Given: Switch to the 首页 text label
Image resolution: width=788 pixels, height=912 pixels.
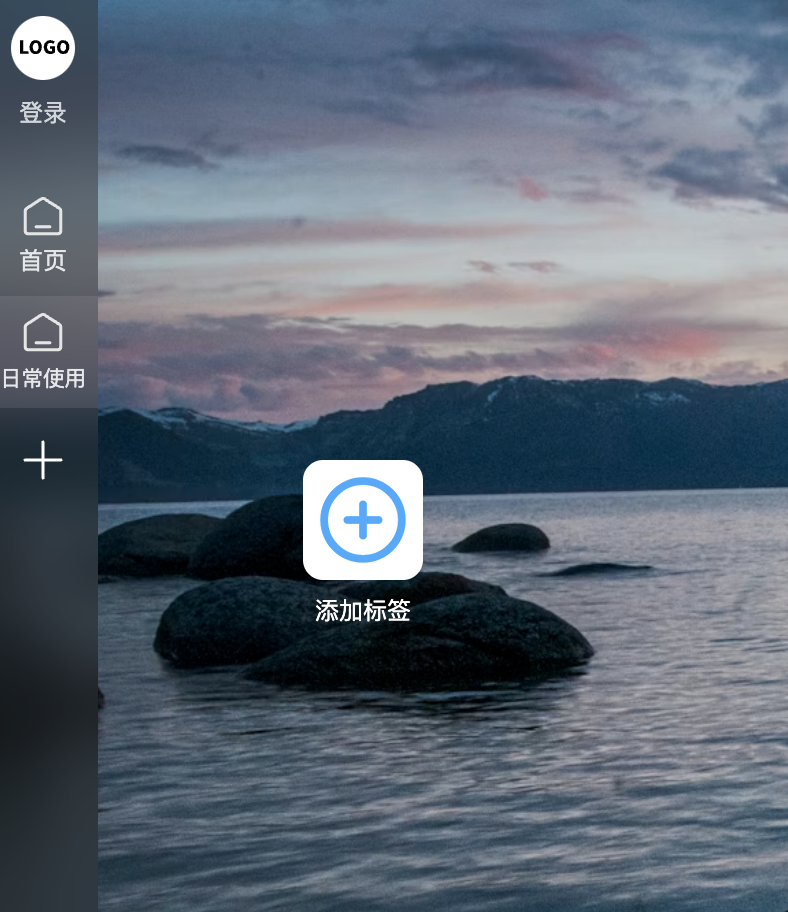Looking at the screenshot, I should (x=43, y=261).
